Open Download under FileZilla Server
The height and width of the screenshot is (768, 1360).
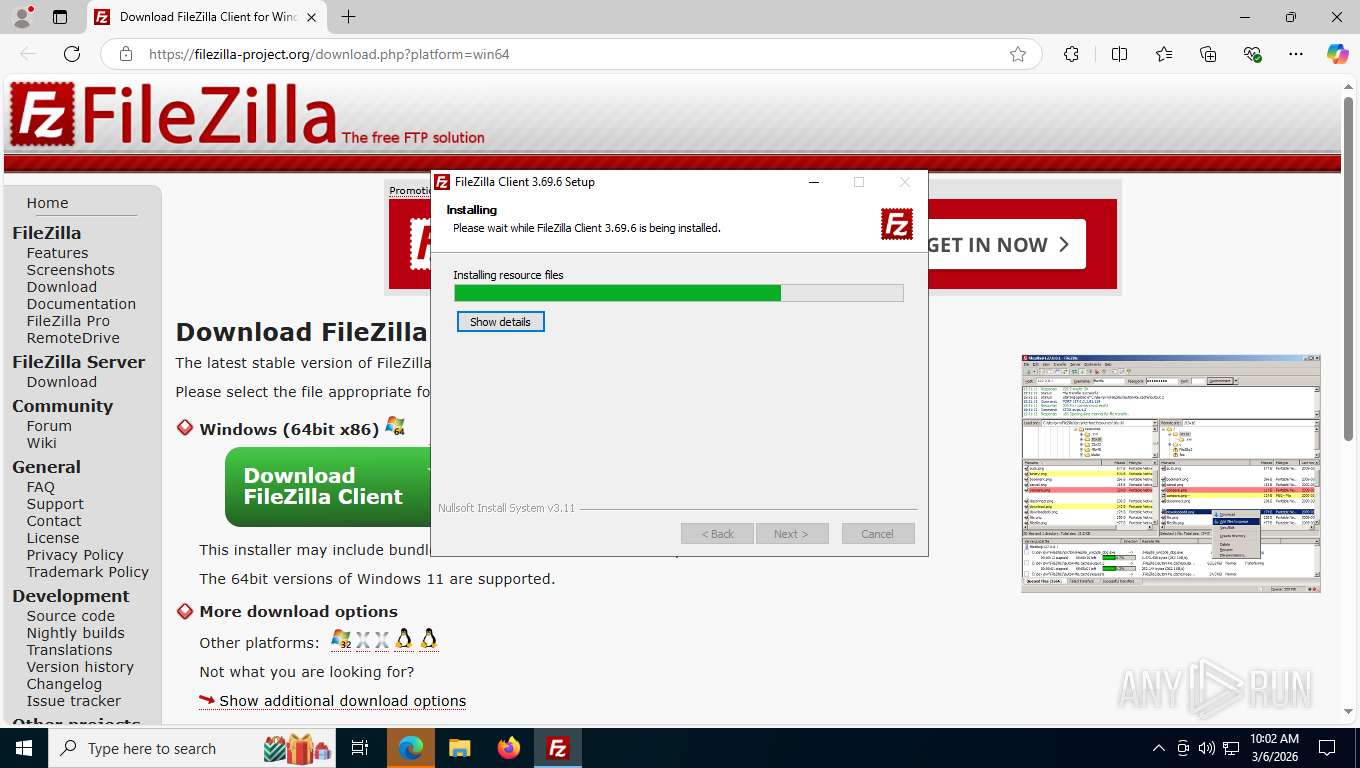(x=62, y=382)
